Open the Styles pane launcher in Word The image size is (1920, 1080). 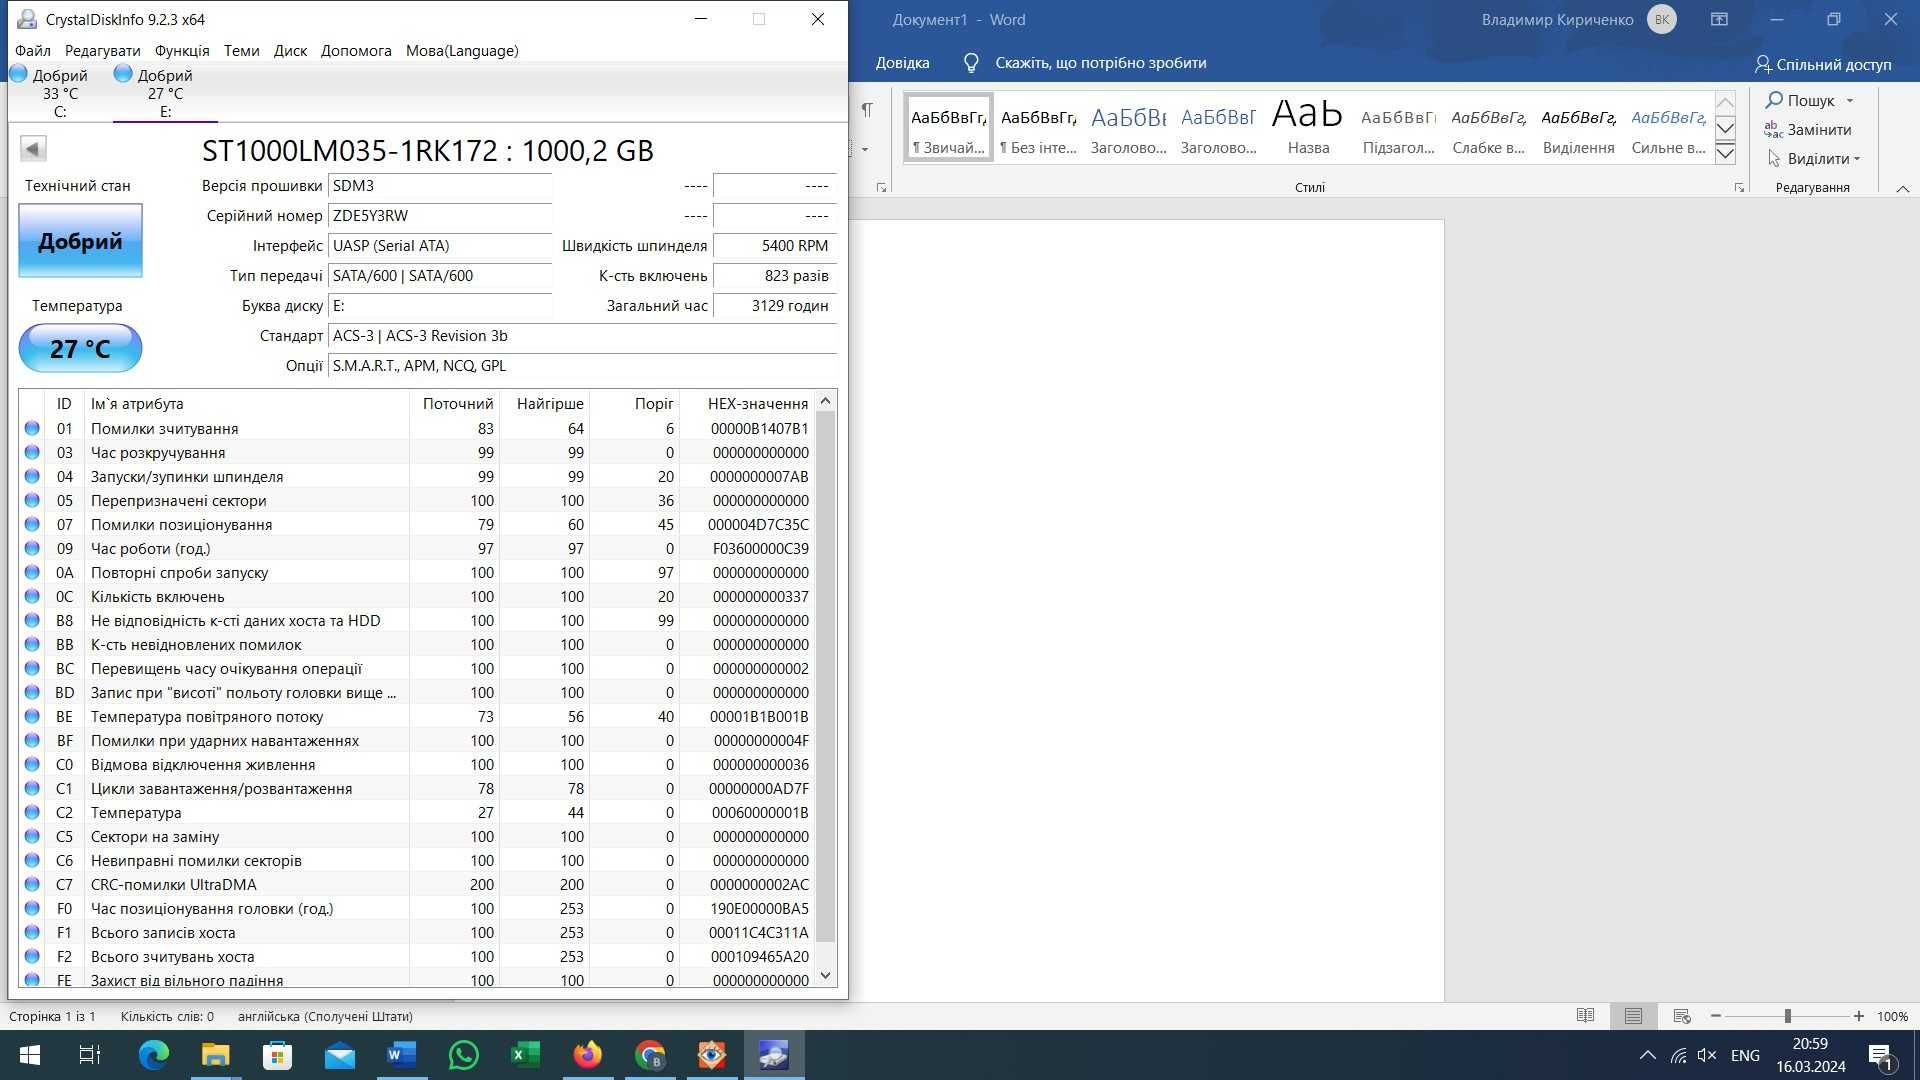click(x=1739, y=188)
